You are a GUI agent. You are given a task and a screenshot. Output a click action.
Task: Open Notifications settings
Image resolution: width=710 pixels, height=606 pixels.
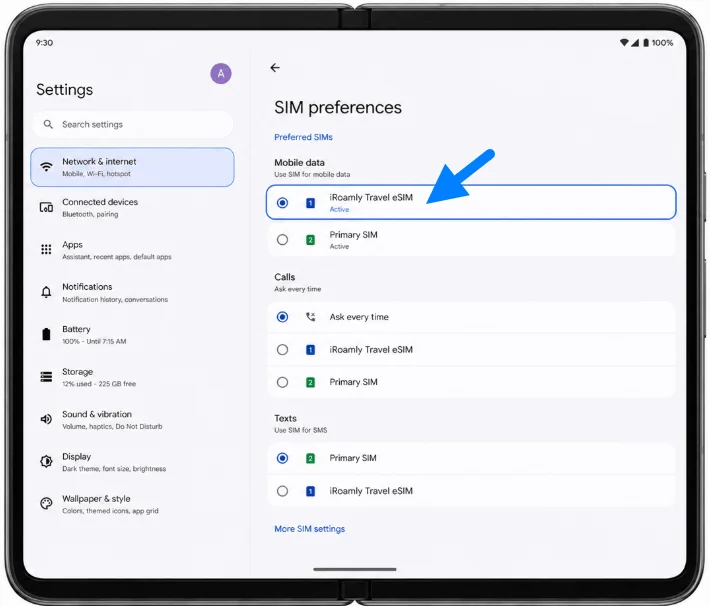click(132, 293)
